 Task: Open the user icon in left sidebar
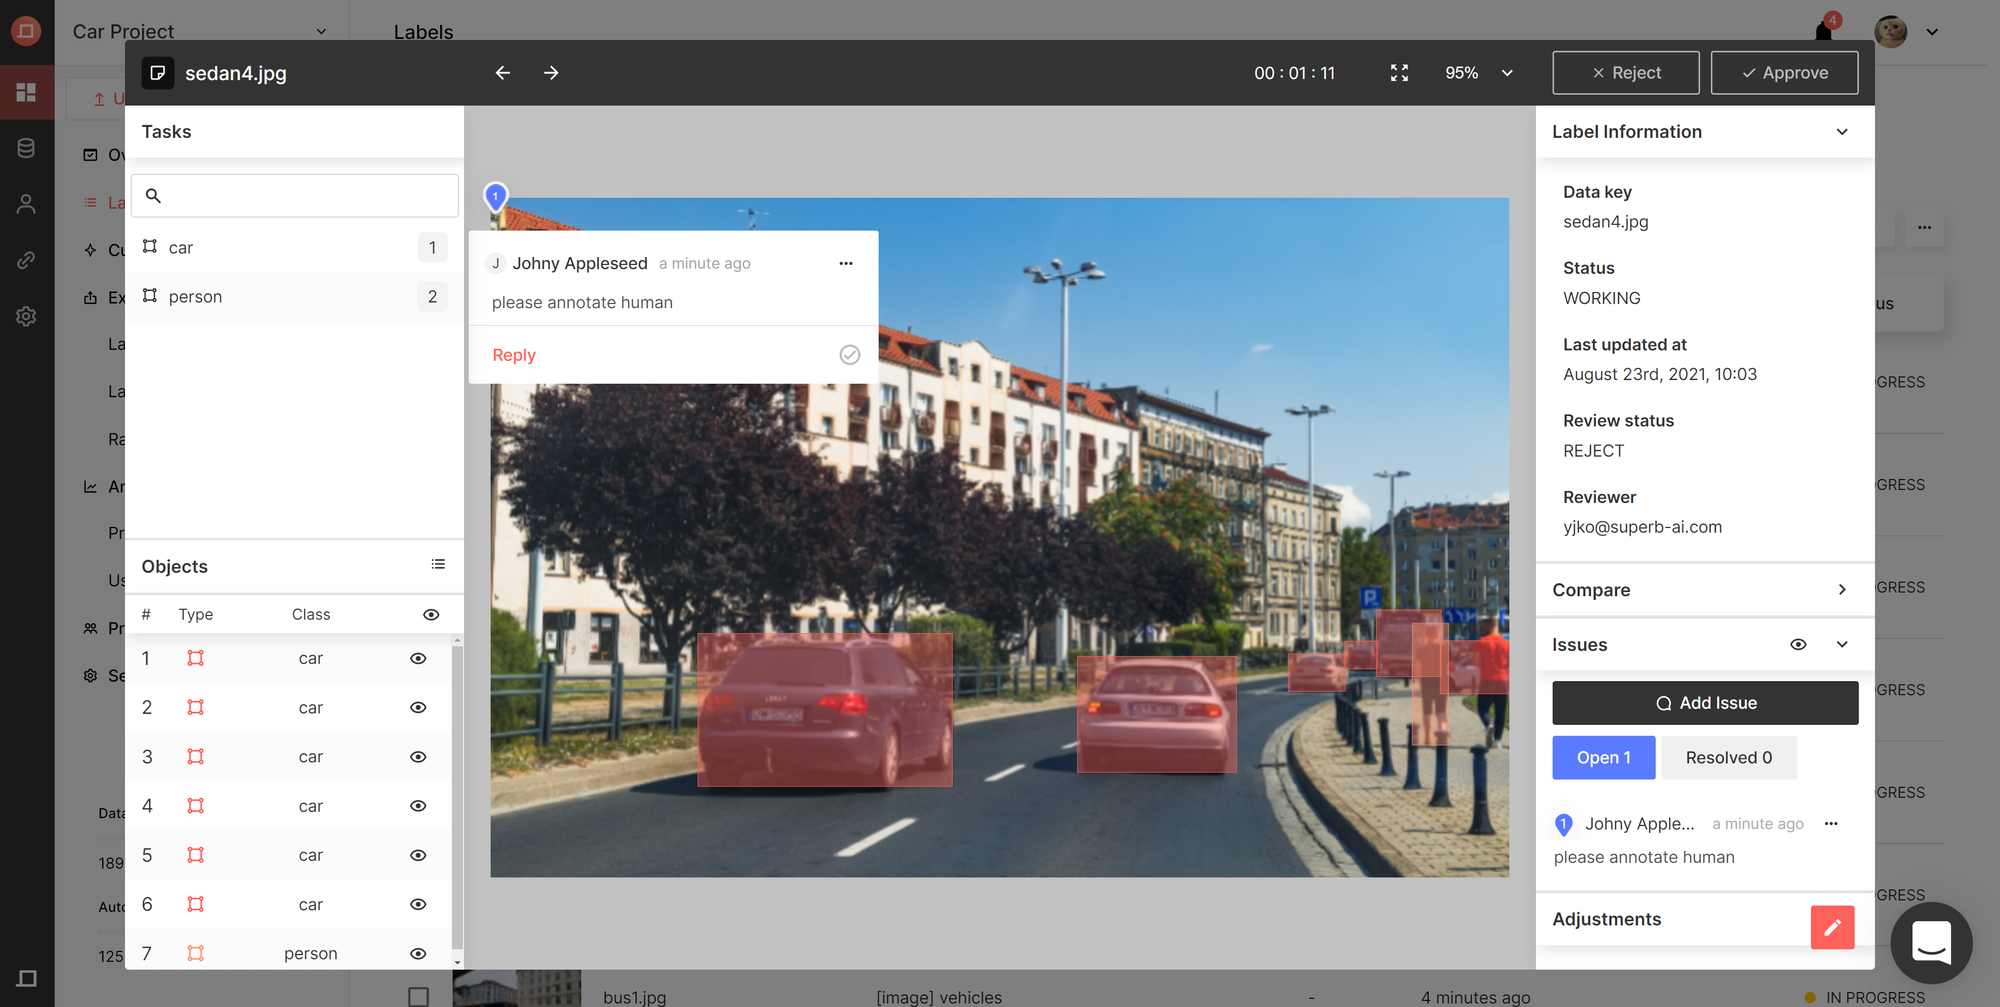click(27, 204)
